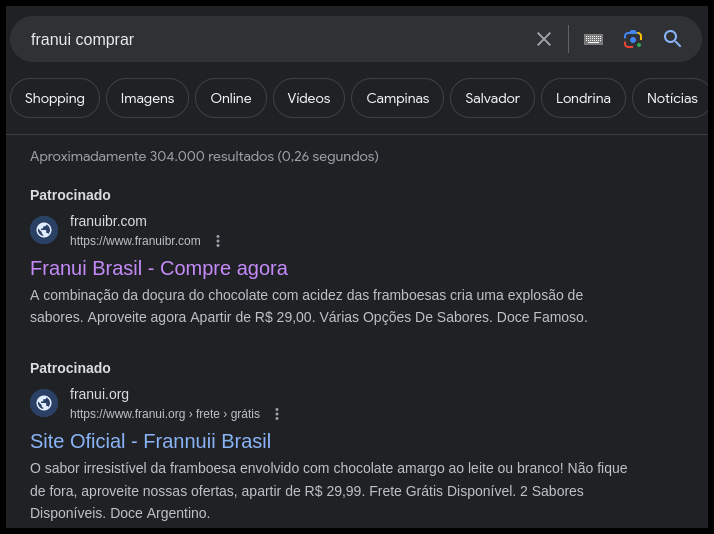This screenshot has width=714, height=534.
Task: Click the globe favicon next to franuibr.com
Action: click(x=44, y=230)
